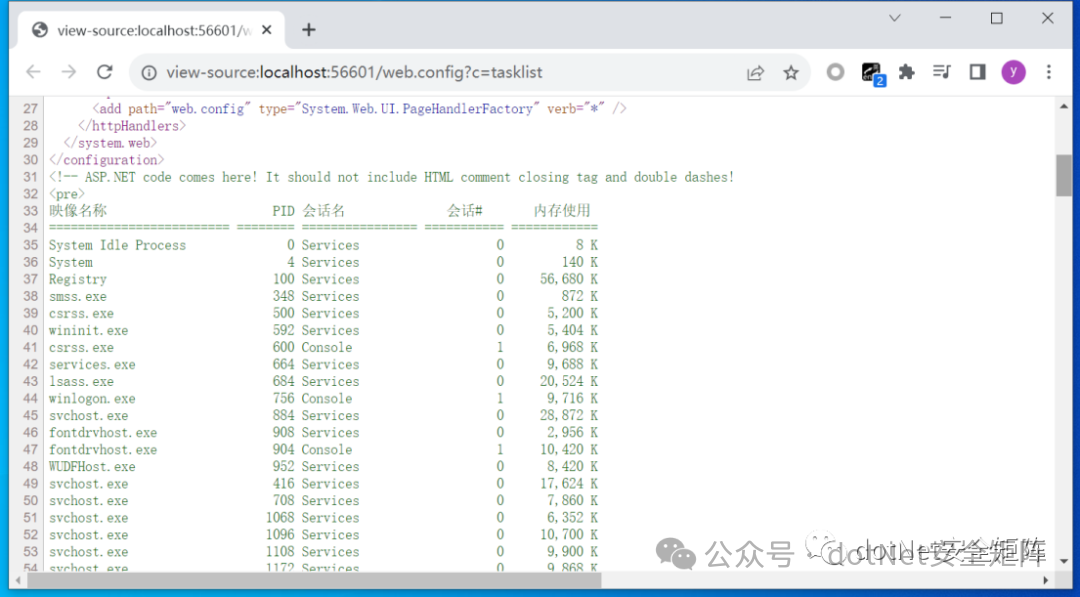Toggle the browser side panel
The width and height of the screenshot is (1080, 597).
[x=977, y=72]
